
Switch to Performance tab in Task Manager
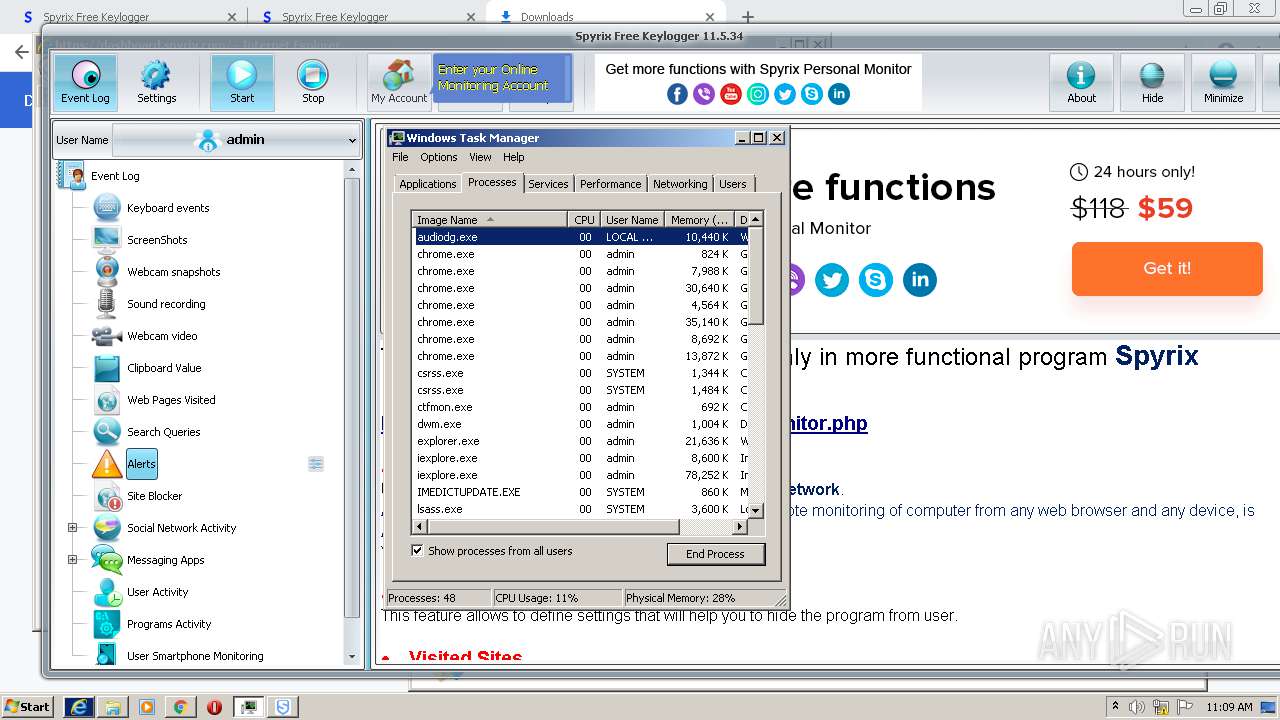[610, 184]
